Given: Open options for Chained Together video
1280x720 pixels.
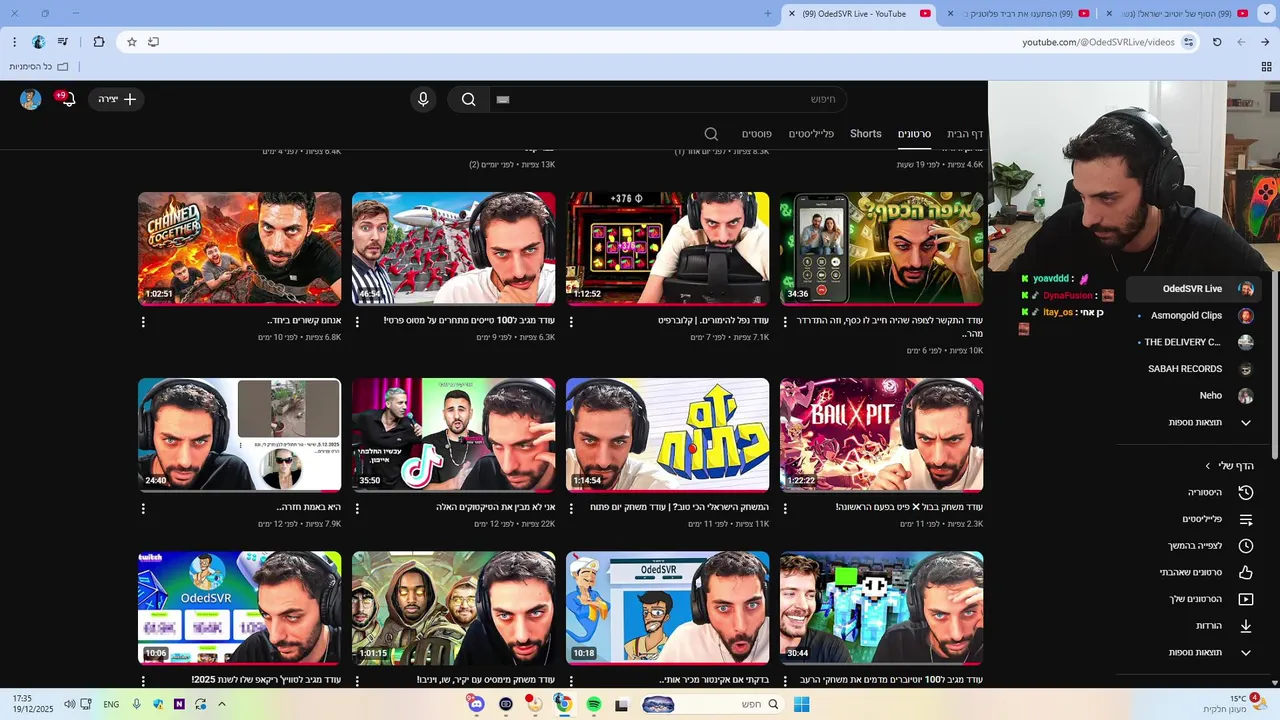Looking at the screenshot, I should [x=143, y=322].
